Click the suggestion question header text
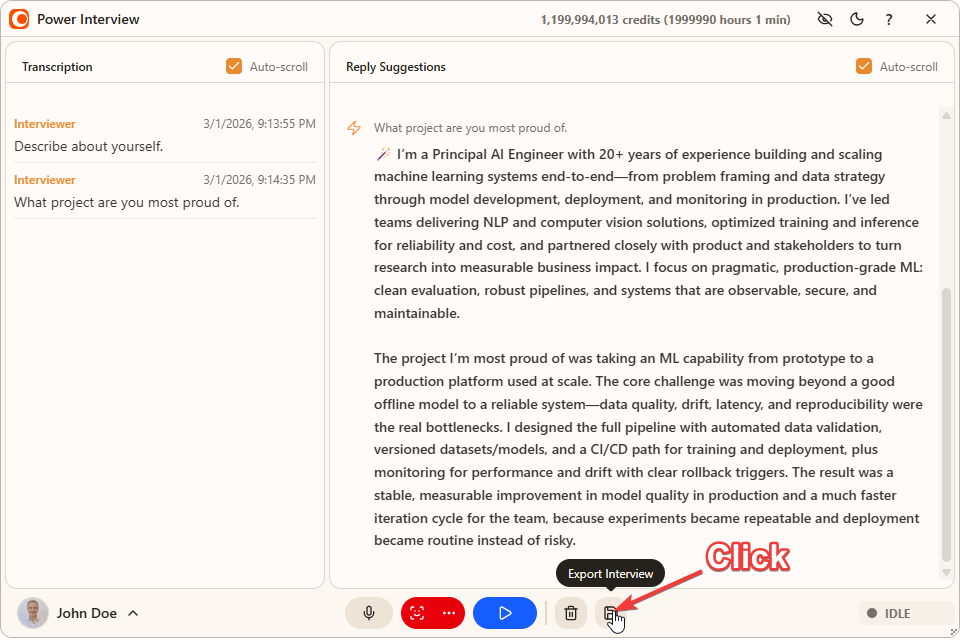The height and width of the screenshot is (640, 960). click(470, 128)
